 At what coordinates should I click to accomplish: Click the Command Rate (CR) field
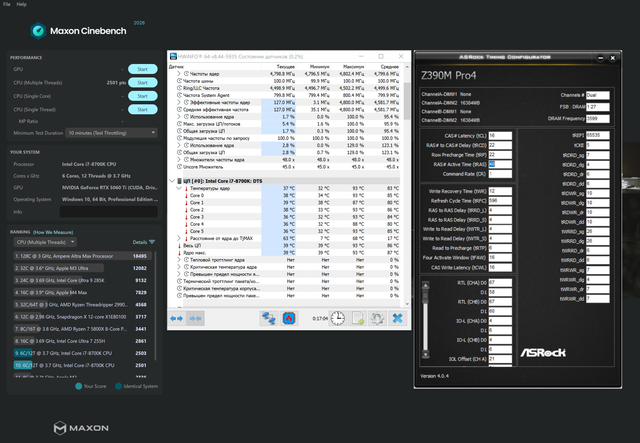click(500, 174)
